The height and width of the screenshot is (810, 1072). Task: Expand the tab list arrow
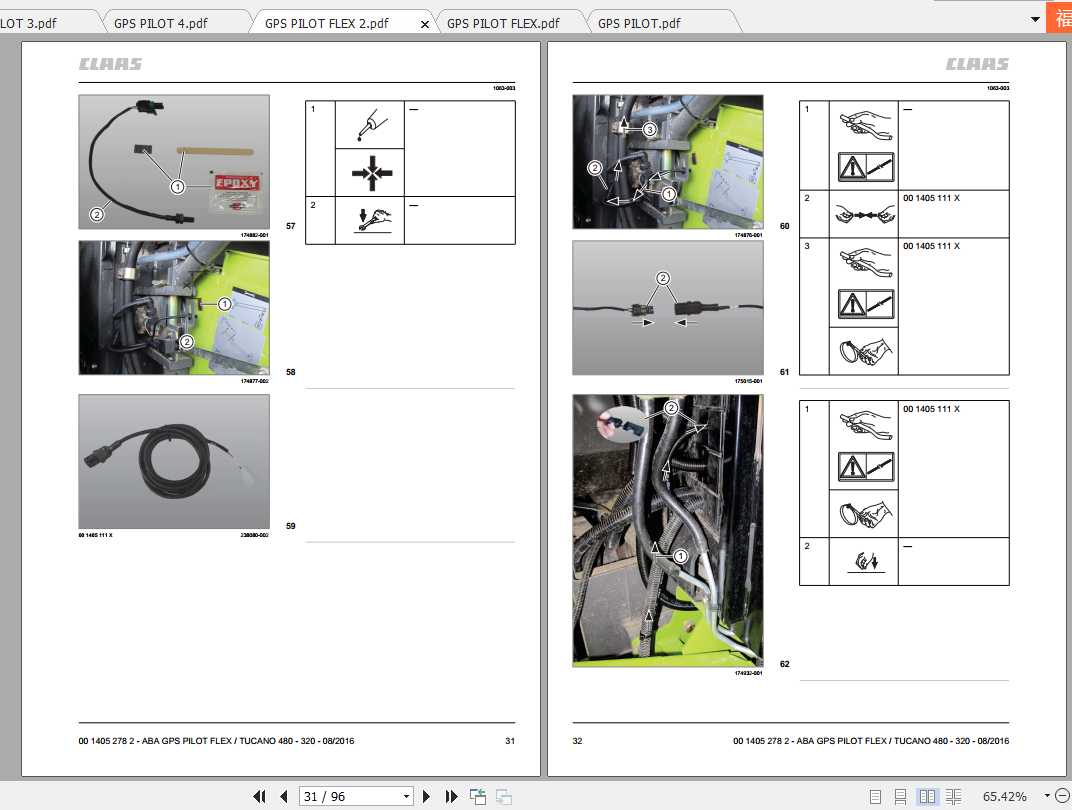(x=1035, y=20)
